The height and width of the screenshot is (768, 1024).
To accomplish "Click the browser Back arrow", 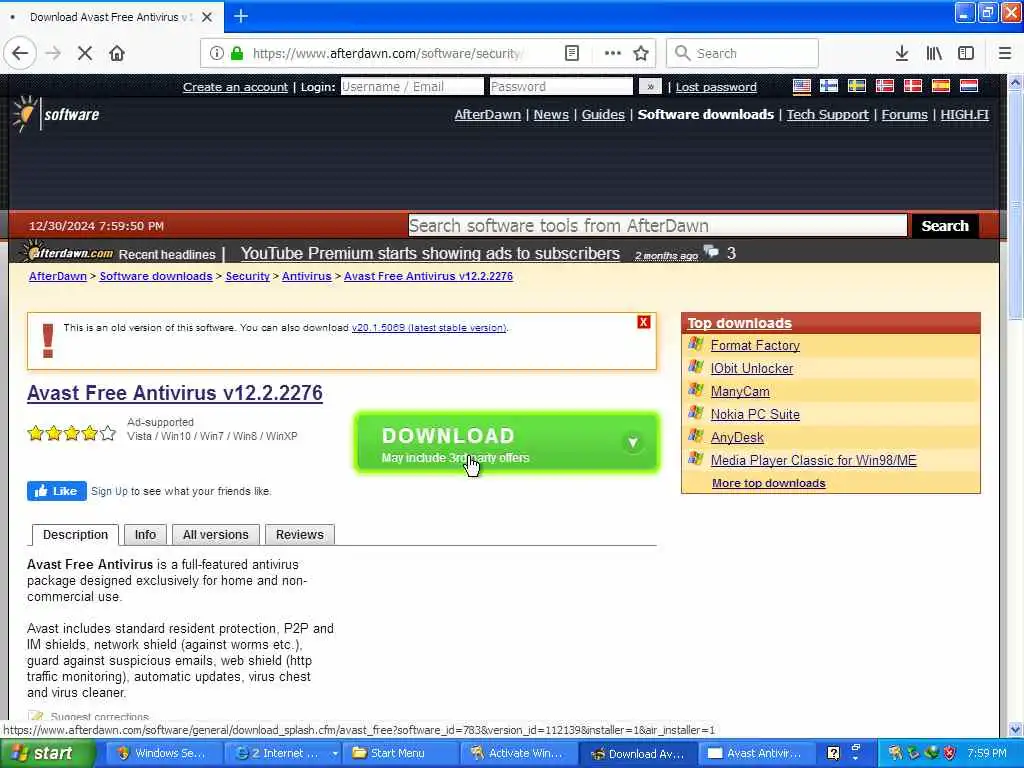I will tap(20, 53).
